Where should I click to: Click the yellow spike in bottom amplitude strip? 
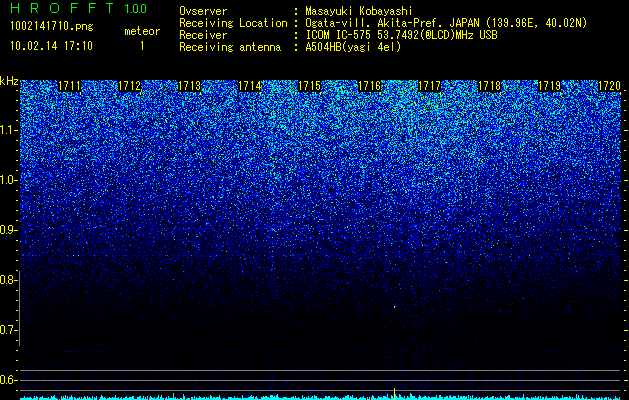(394, 394)
